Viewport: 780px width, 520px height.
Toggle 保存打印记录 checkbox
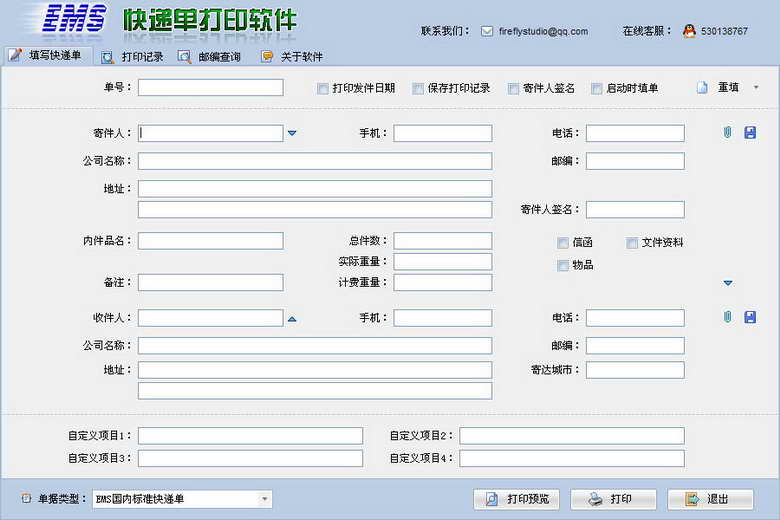pos(418,89)
